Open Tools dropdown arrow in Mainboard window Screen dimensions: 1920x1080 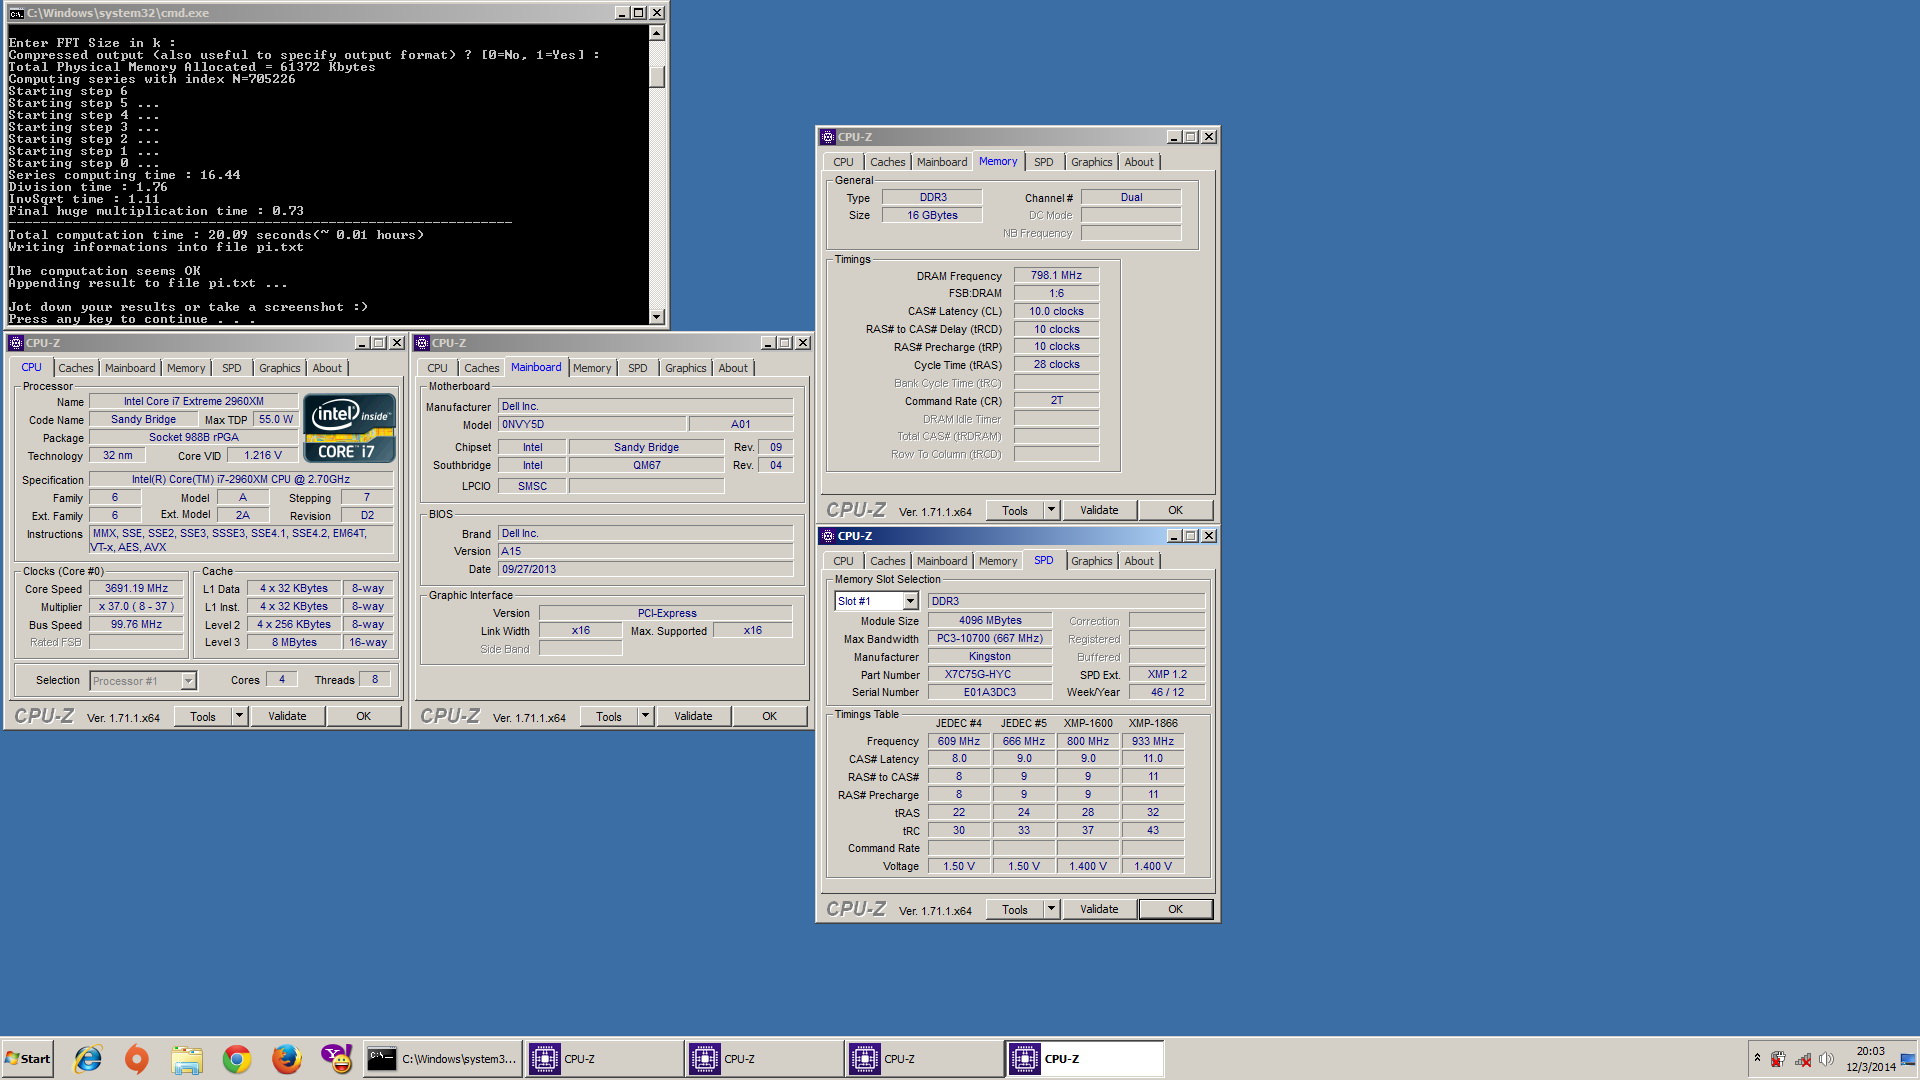click(645, 716)
